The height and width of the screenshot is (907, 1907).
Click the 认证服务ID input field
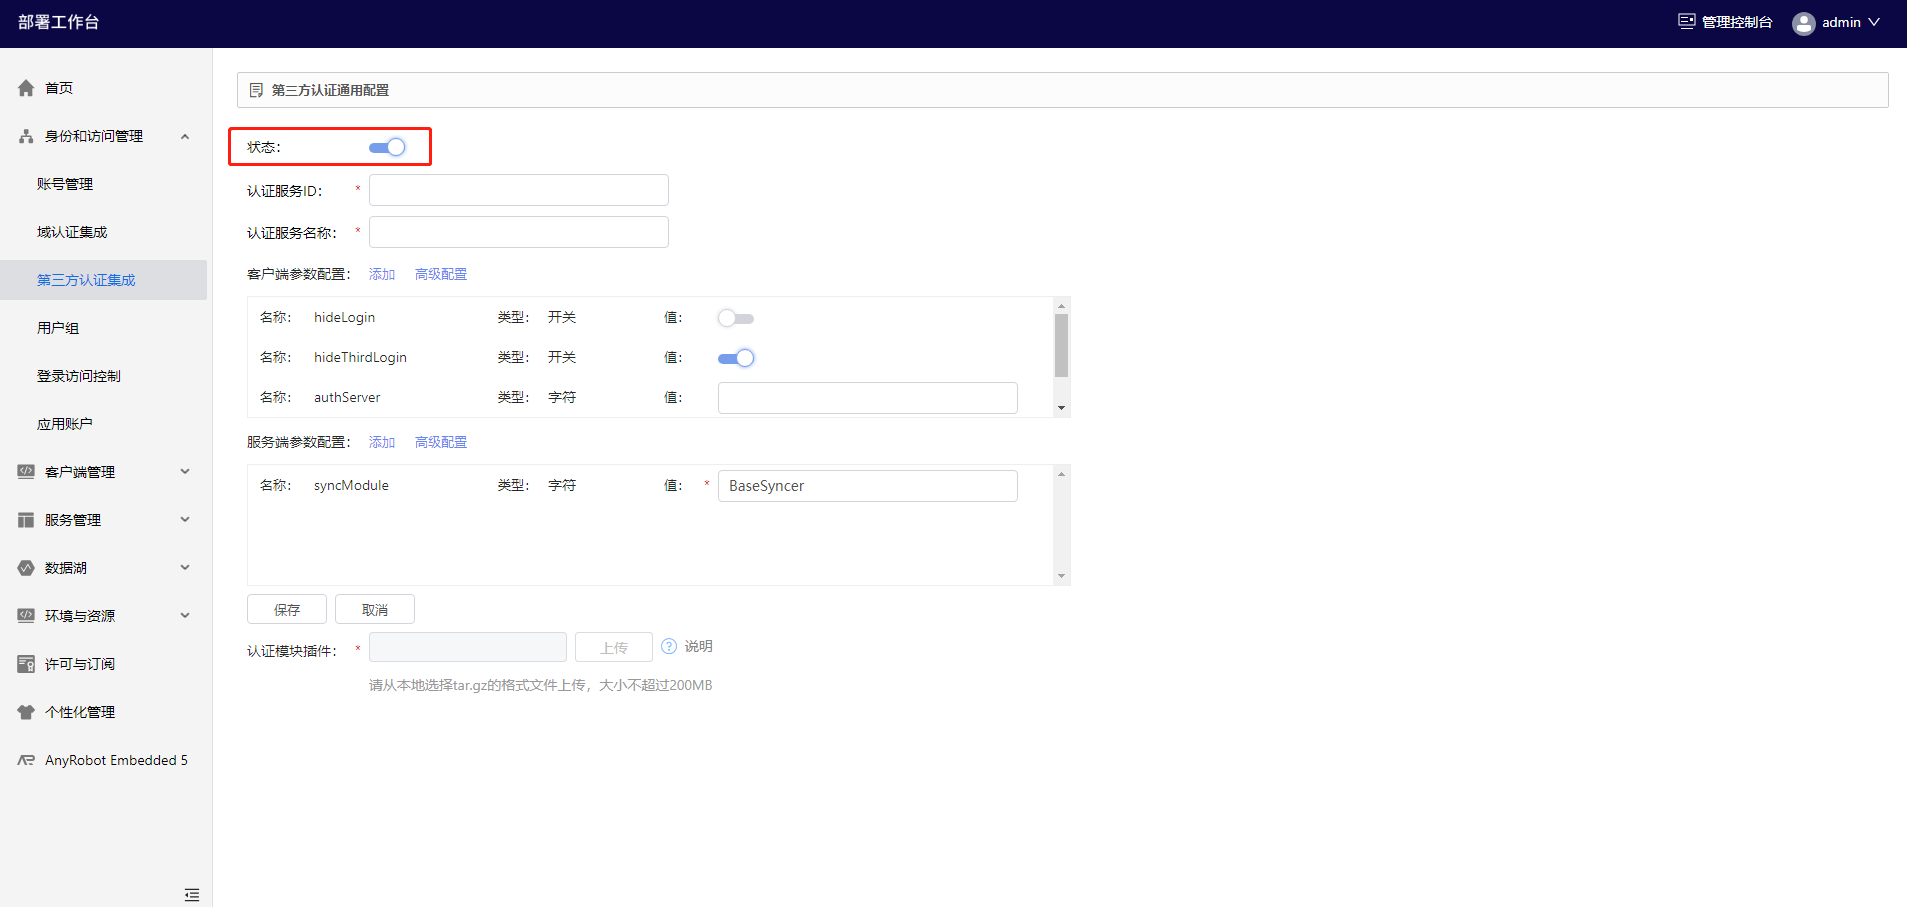pos(519,190)
